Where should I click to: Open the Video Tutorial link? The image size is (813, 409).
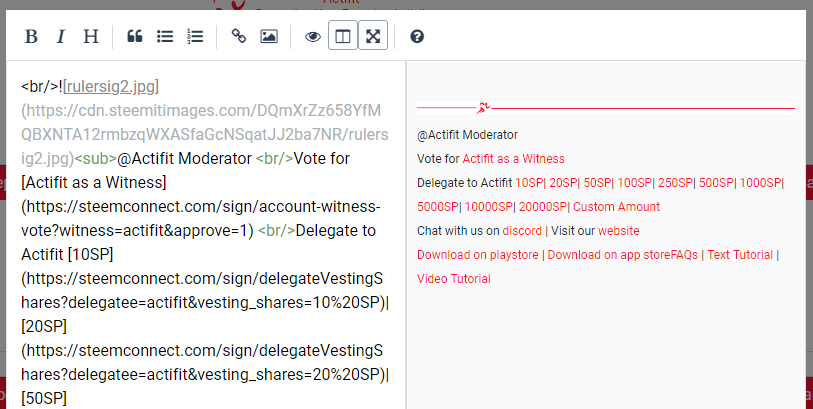point(454,279)
